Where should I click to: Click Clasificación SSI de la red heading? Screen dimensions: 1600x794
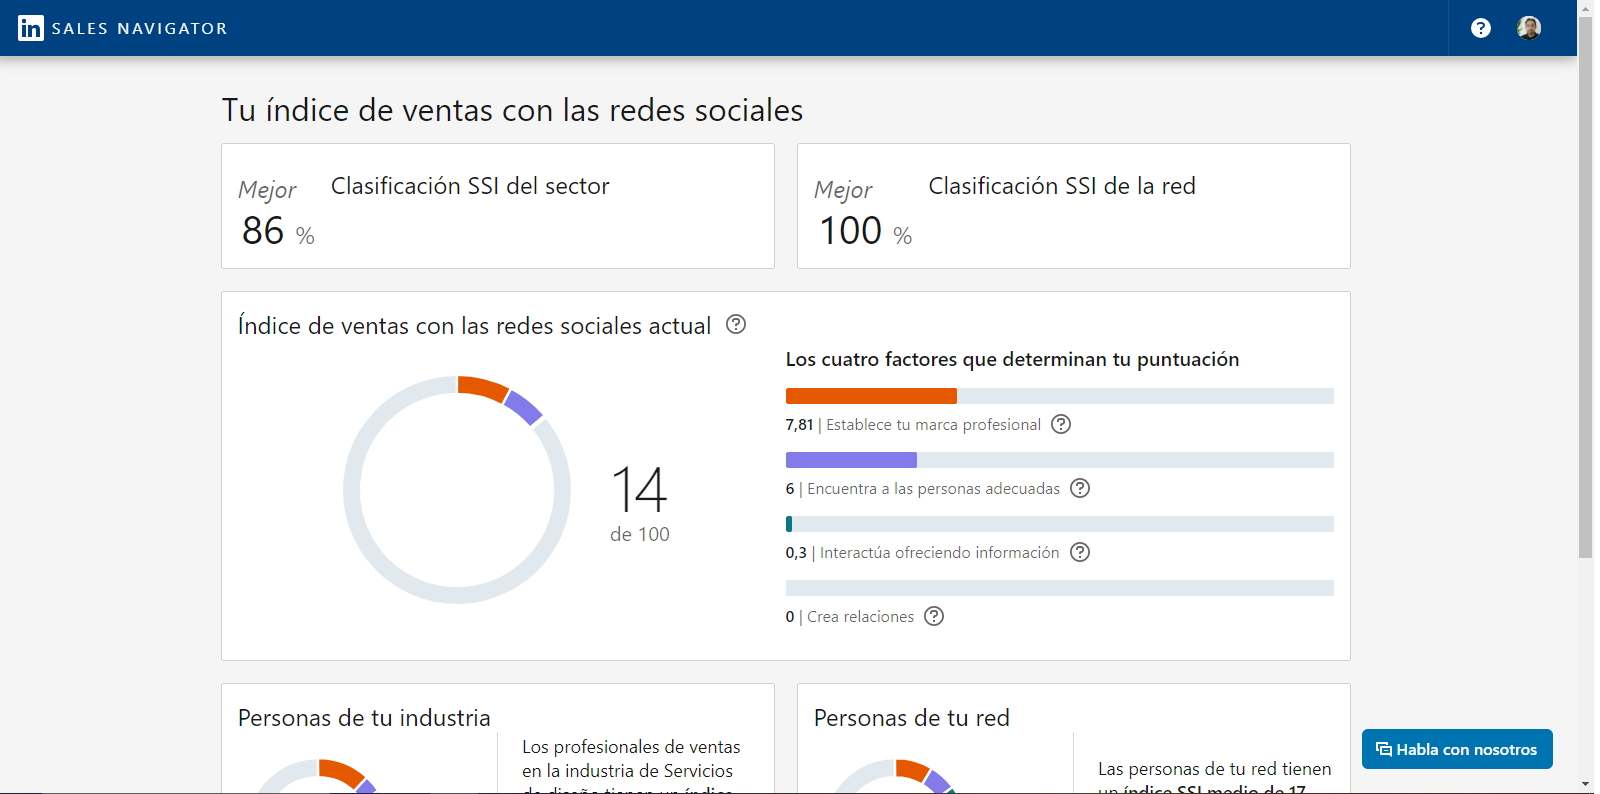(1062, 186)
